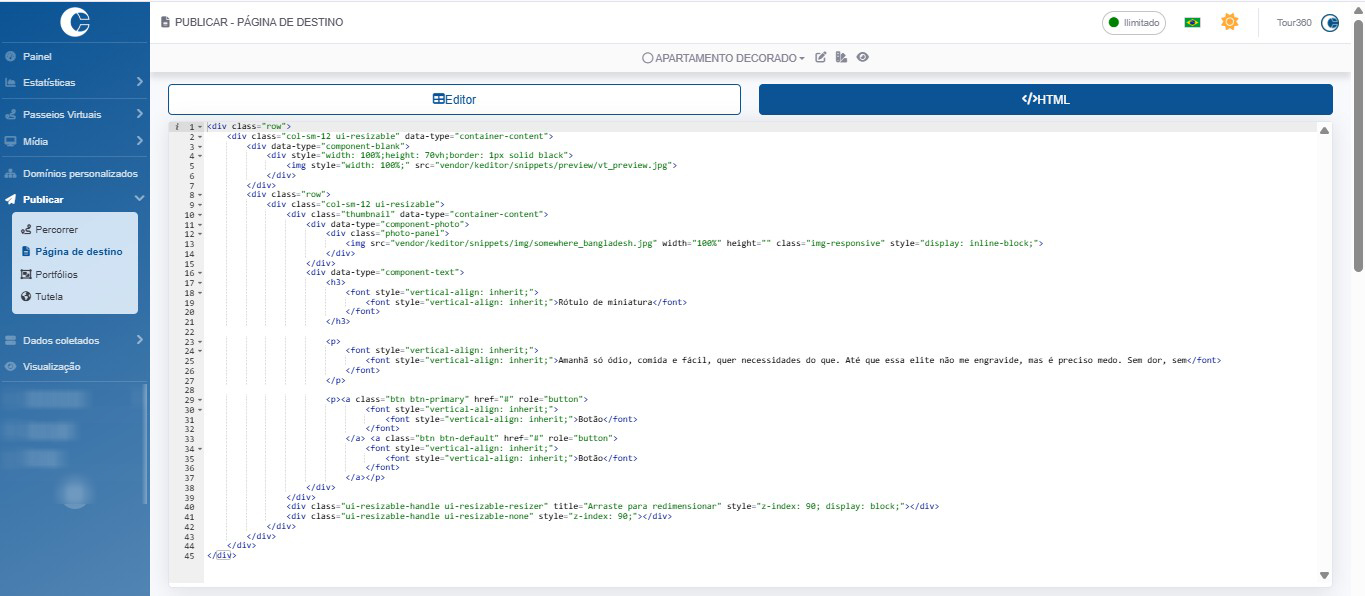
Task: Switch to the Editor tab
Action: click(454, 99)
